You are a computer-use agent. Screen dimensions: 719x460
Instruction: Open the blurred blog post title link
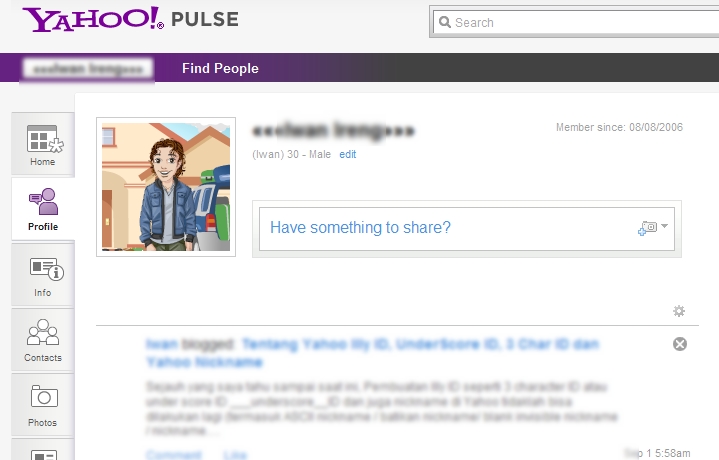[x=372, y=353]
